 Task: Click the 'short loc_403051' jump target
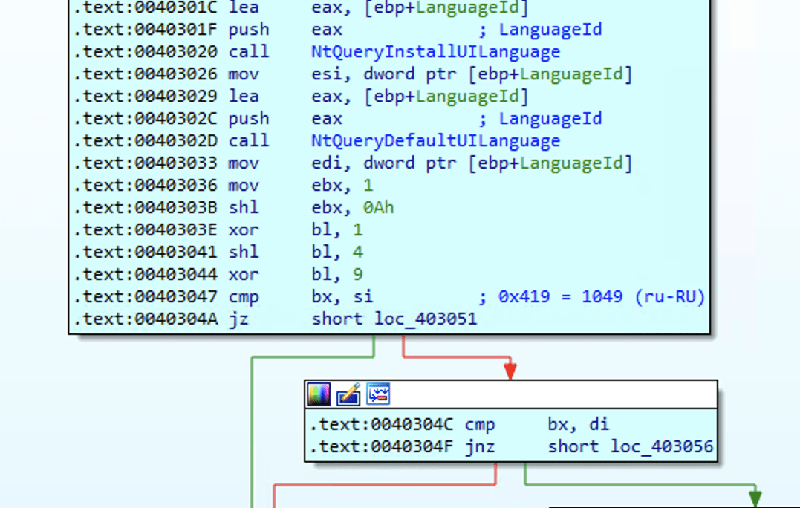(394, 319)
